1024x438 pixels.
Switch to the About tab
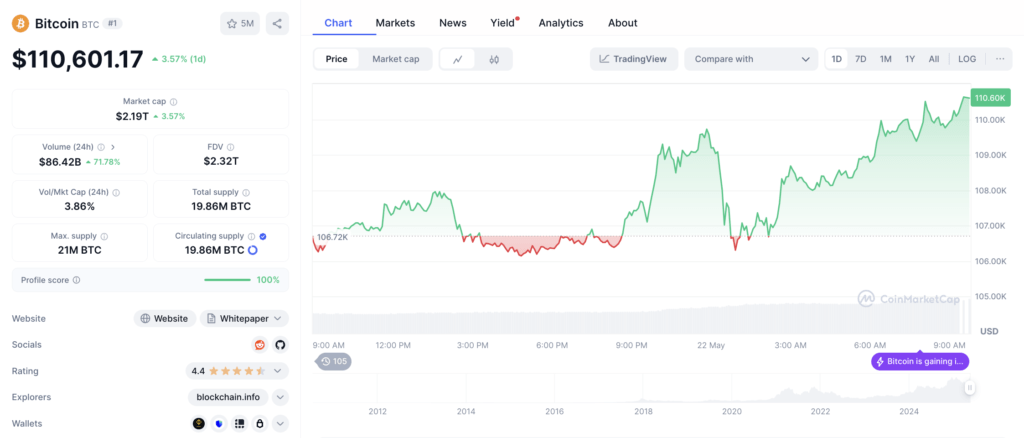(x=622, y=23)
